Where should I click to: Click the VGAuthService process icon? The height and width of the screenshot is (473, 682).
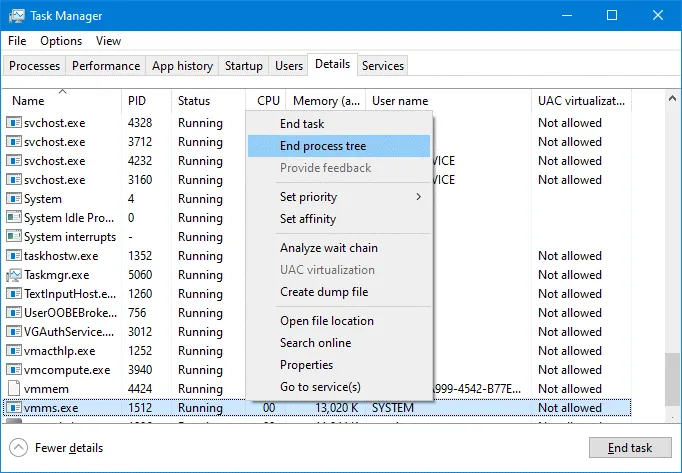pyautogui.click(x=14, y=332)
